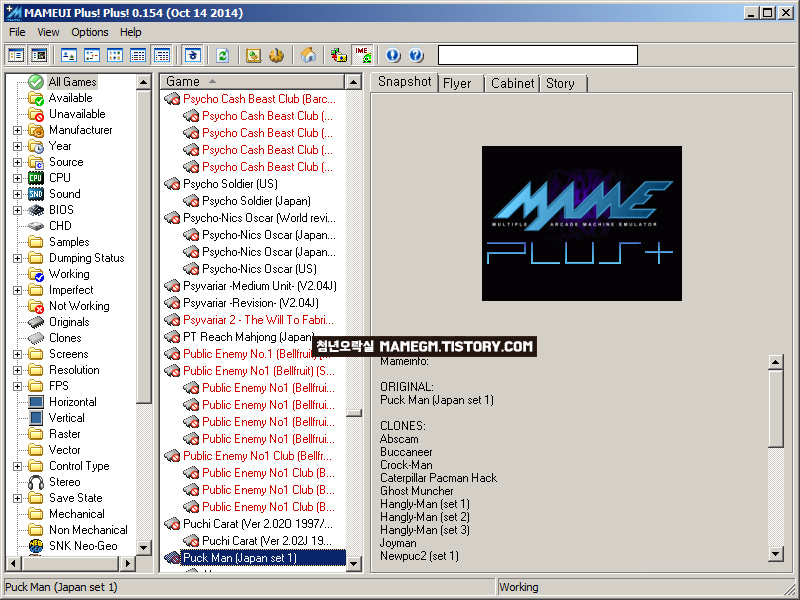This screenshot has width=800, height=600.
Task: Expand the Imperfect folder node
Action: tap(17, 290)
